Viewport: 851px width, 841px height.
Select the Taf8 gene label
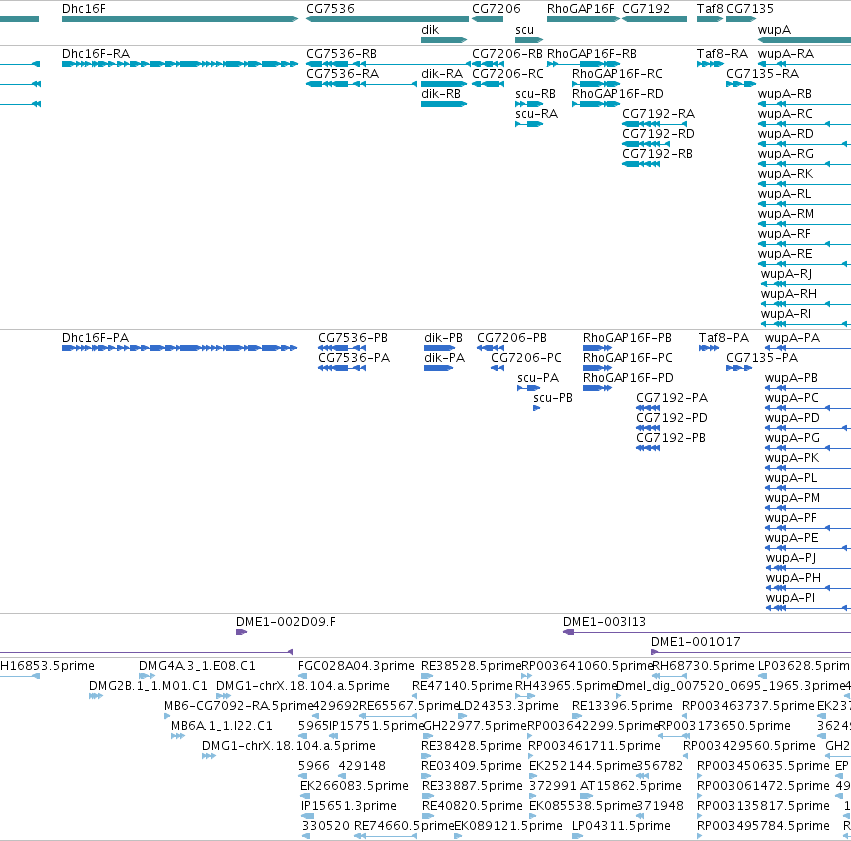coord(710,9)
